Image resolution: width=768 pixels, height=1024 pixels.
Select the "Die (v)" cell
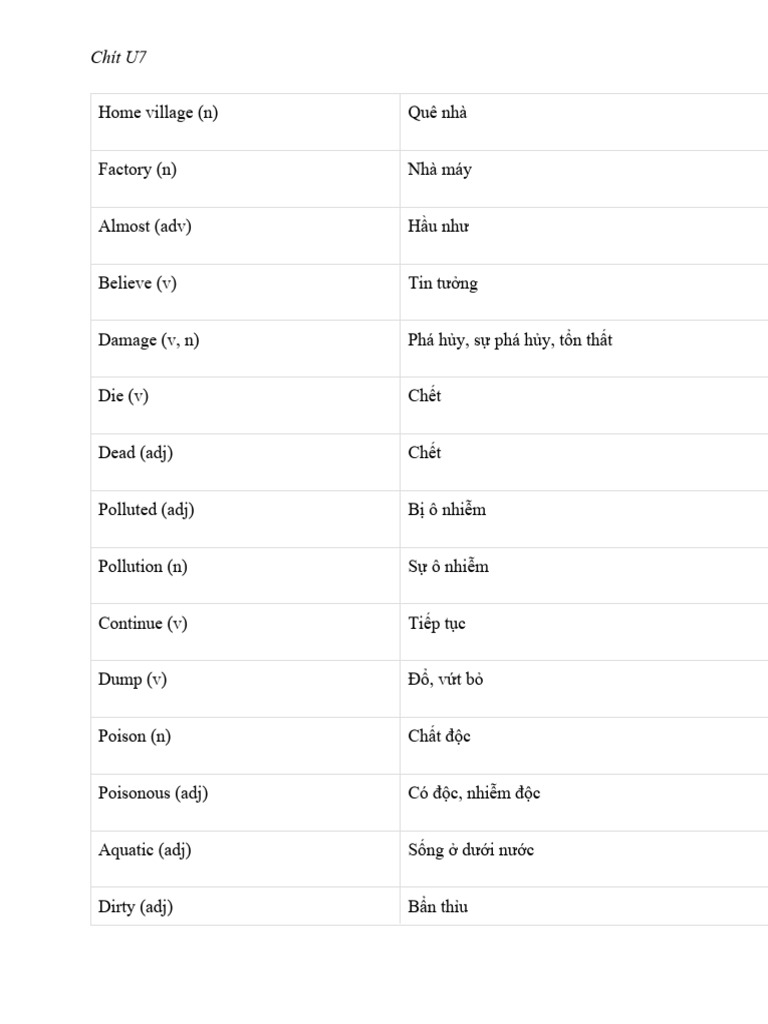coord(123,396)
